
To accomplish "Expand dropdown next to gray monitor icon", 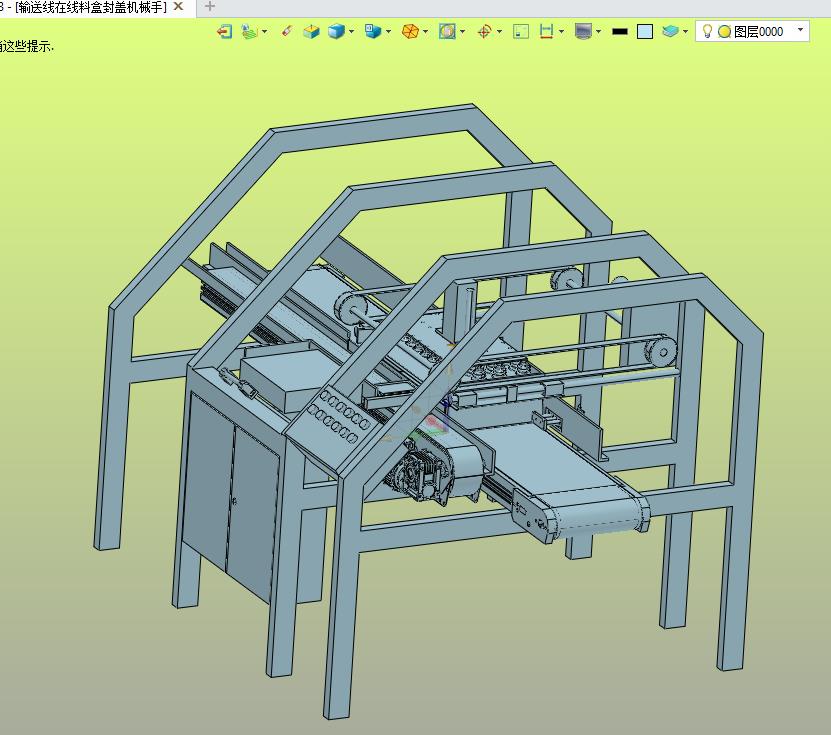I will tap(598, 32).
